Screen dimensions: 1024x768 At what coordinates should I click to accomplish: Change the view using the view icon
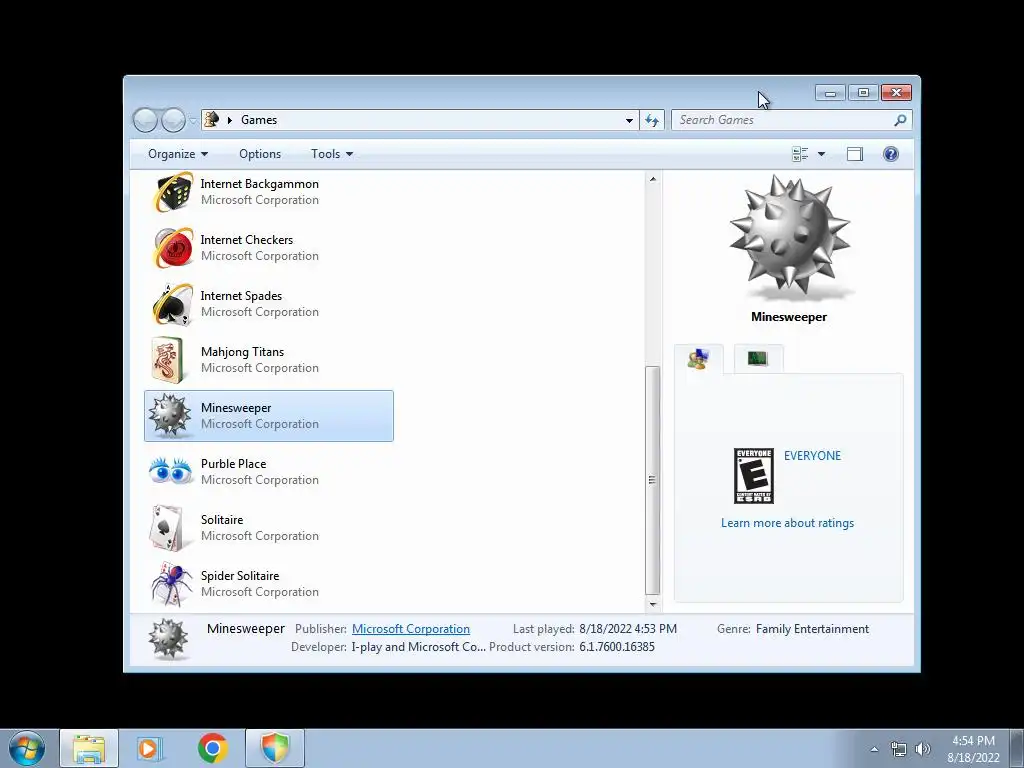point(800,154)
